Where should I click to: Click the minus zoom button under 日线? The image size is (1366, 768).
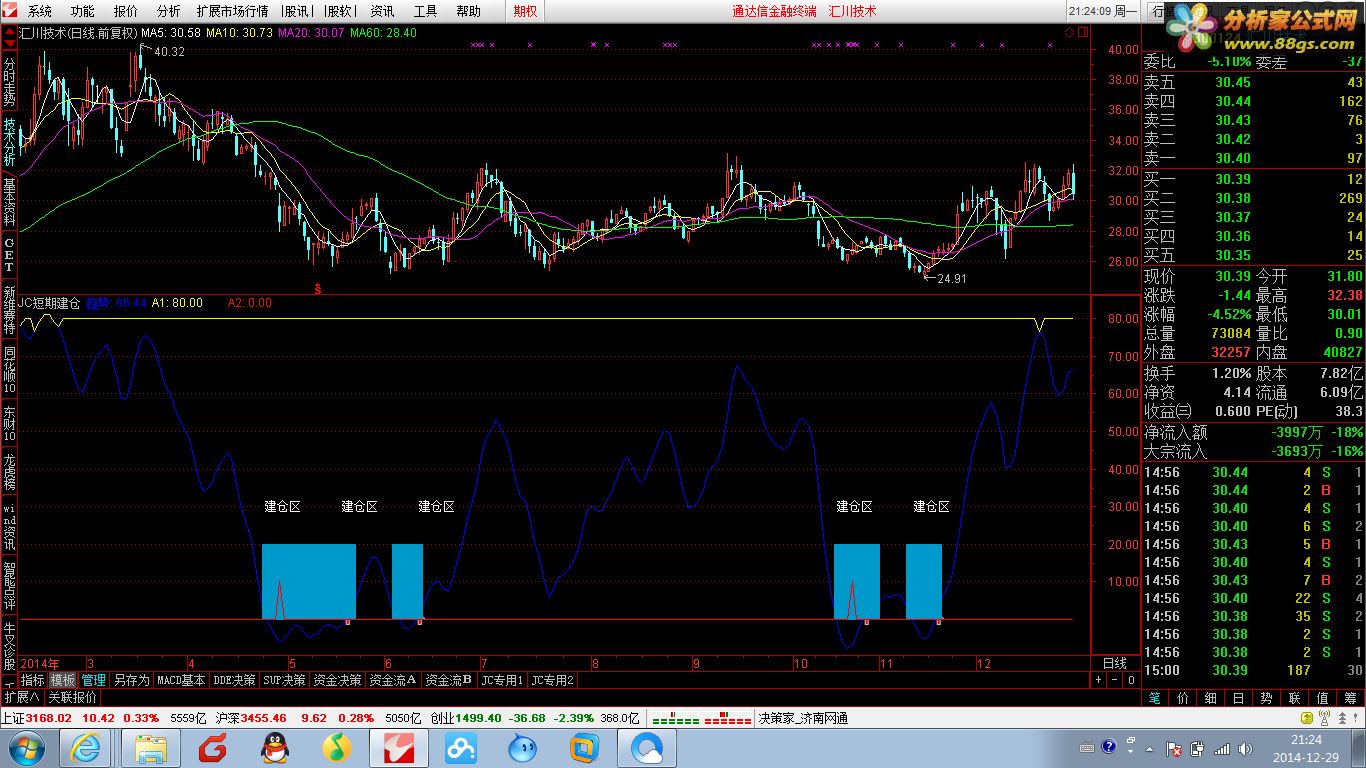coord(1115,680)
